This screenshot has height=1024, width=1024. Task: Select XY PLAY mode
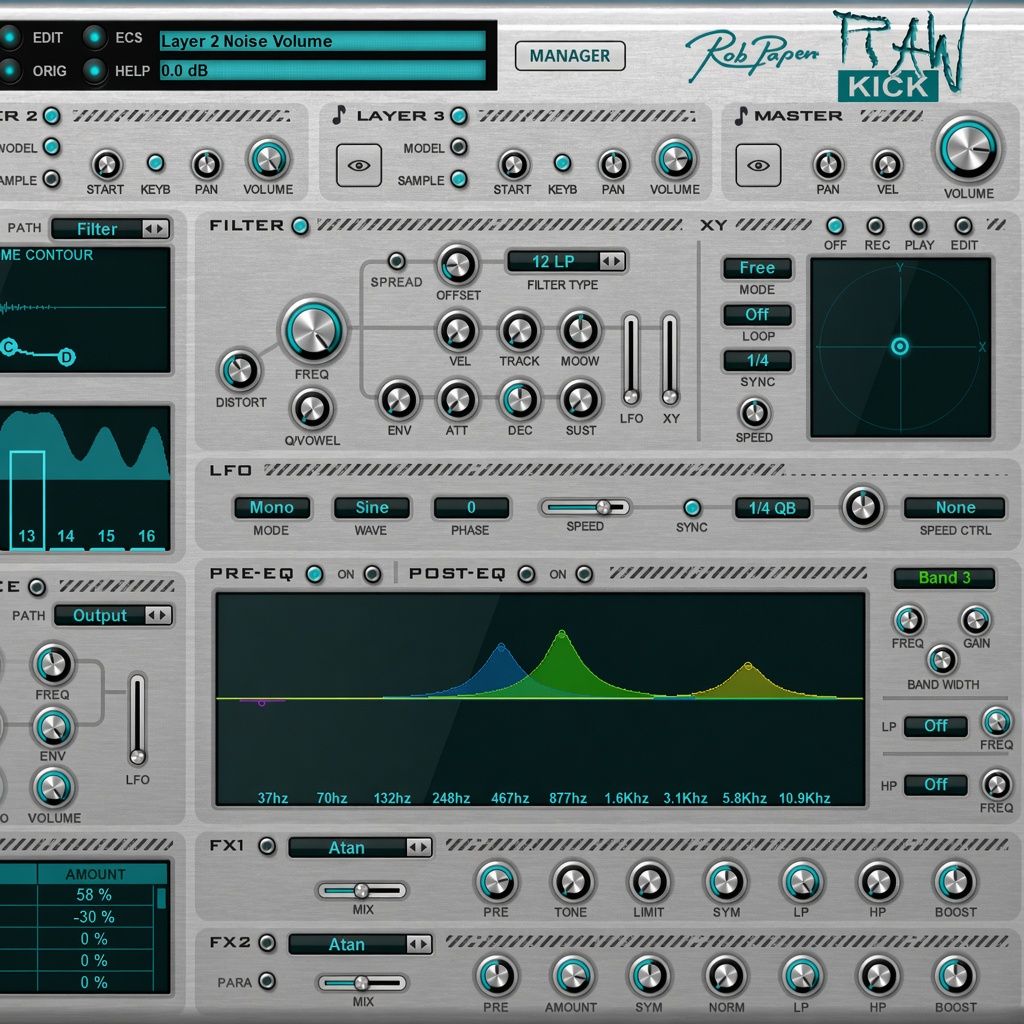(918, 226)
